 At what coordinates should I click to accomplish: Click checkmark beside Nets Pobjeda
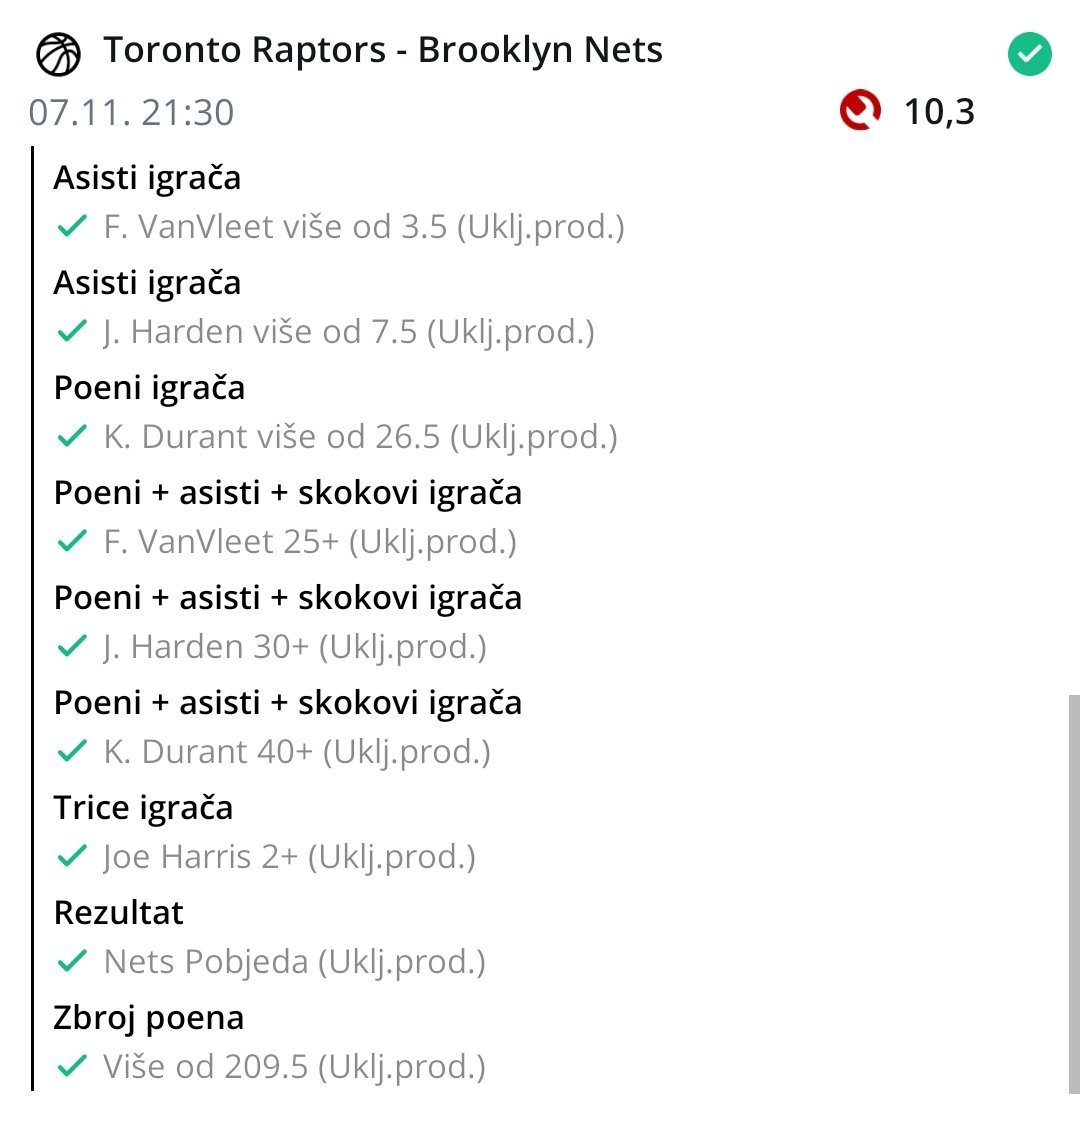72,962
